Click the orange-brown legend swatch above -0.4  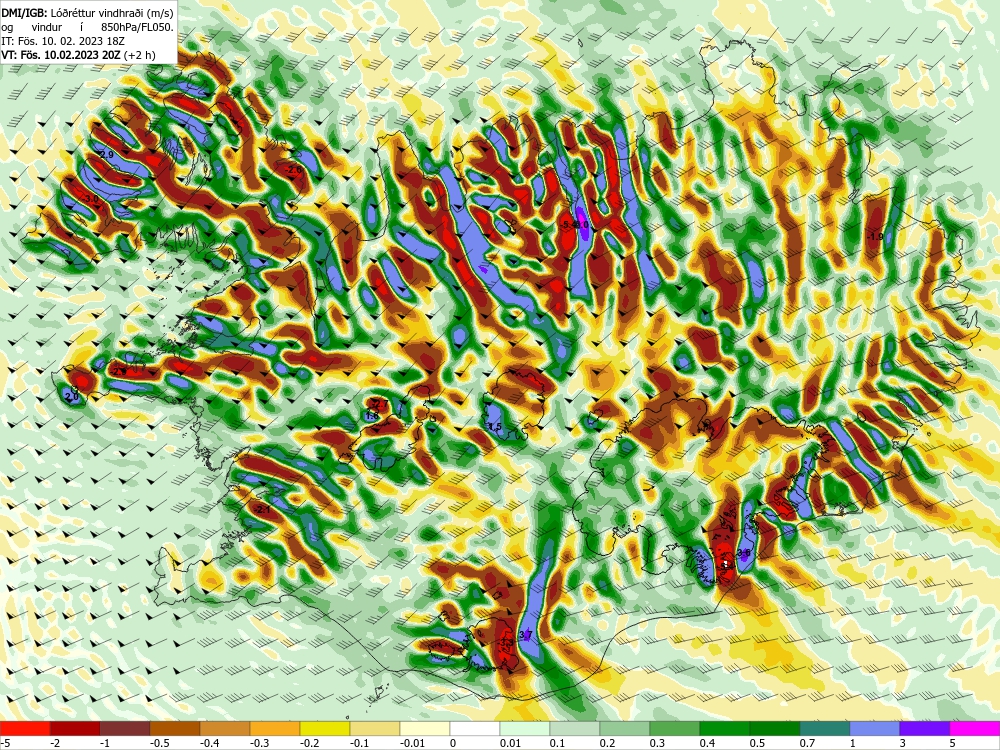[225, 728]
